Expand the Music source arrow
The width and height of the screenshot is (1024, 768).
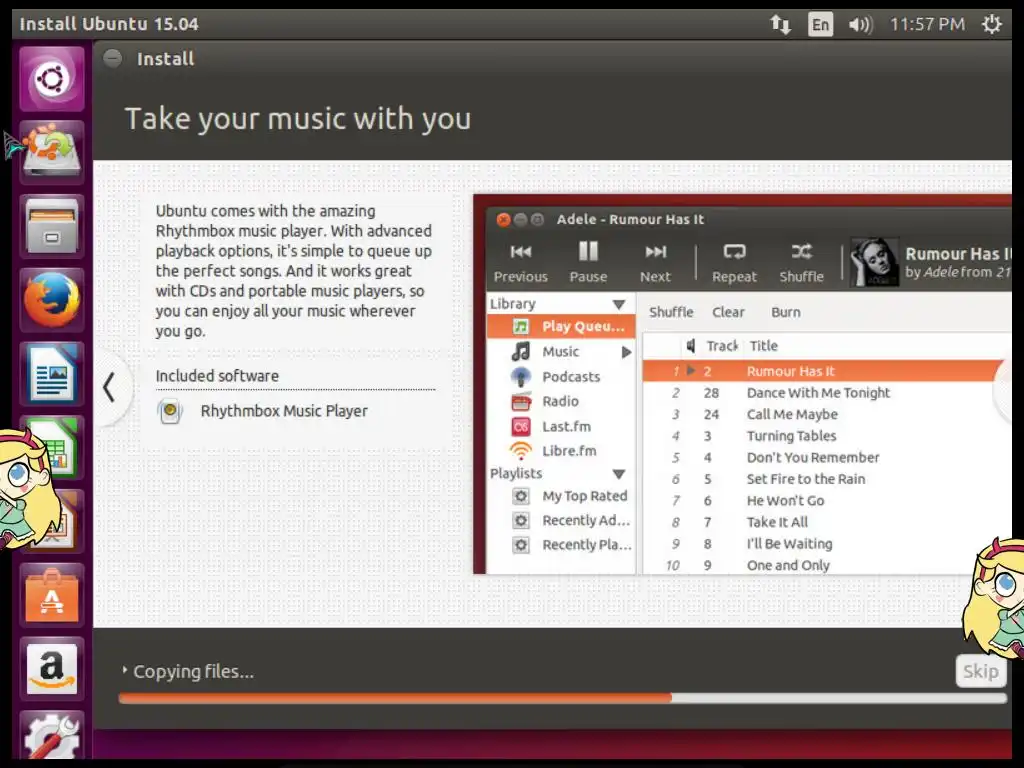pyautogui.click(x=626, y=352)
